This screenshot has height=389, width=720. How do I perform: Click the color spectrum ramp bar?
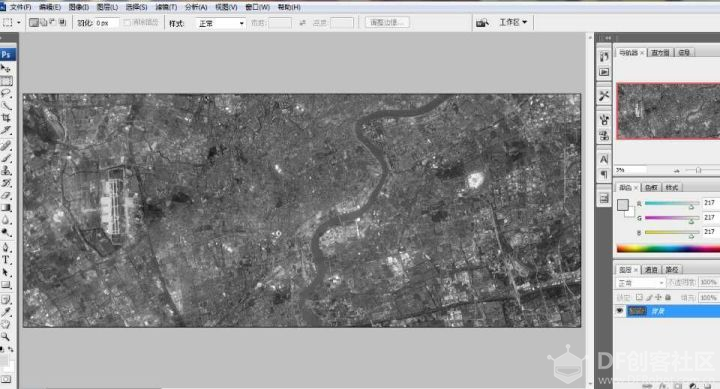[668, 248]
